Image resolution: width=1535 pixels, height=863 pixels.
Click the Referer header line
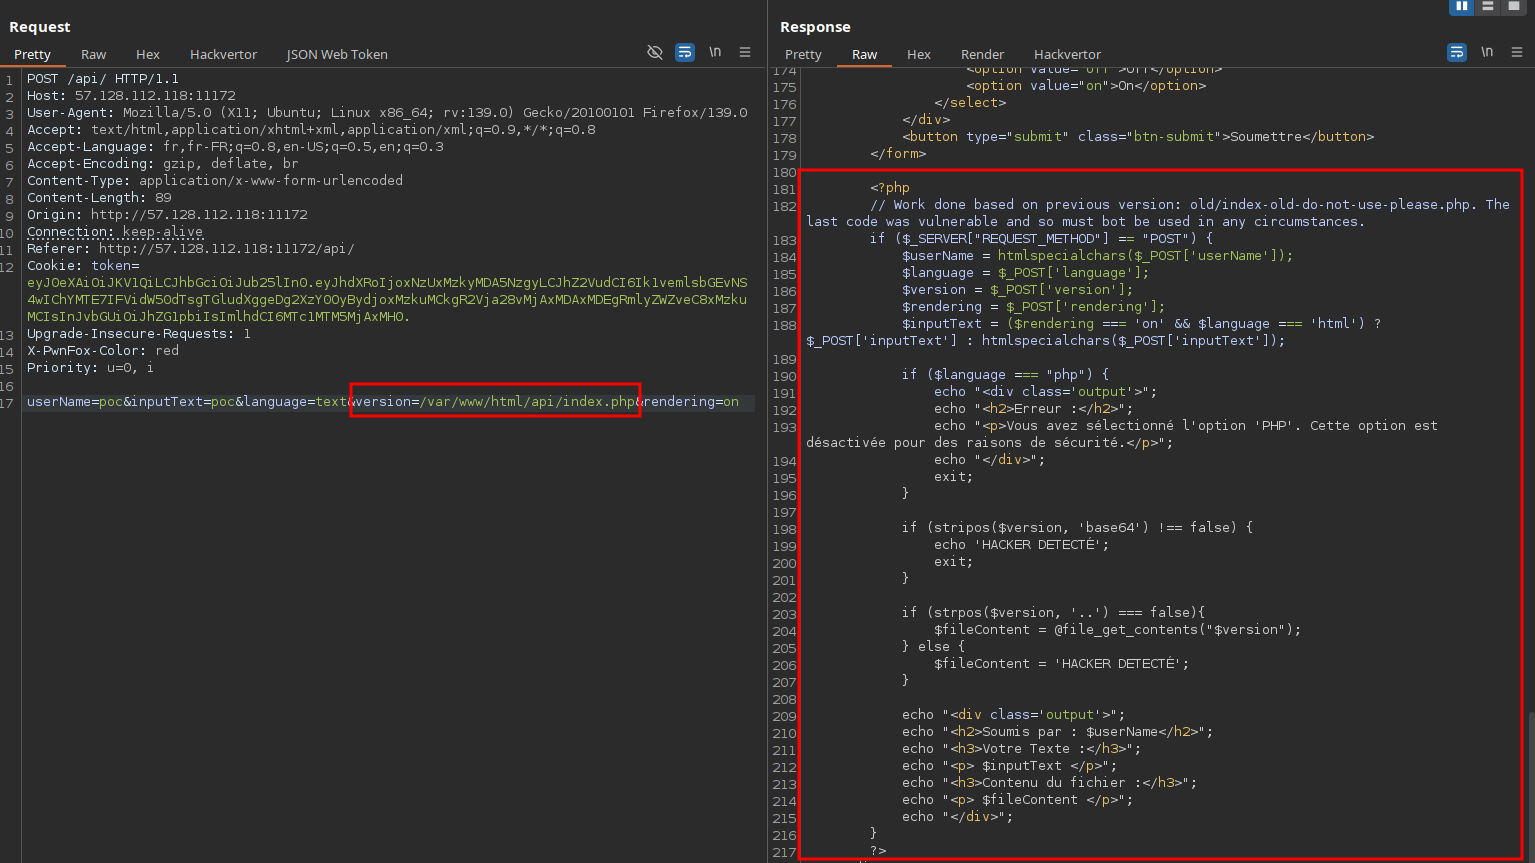[x=191, y=249]
